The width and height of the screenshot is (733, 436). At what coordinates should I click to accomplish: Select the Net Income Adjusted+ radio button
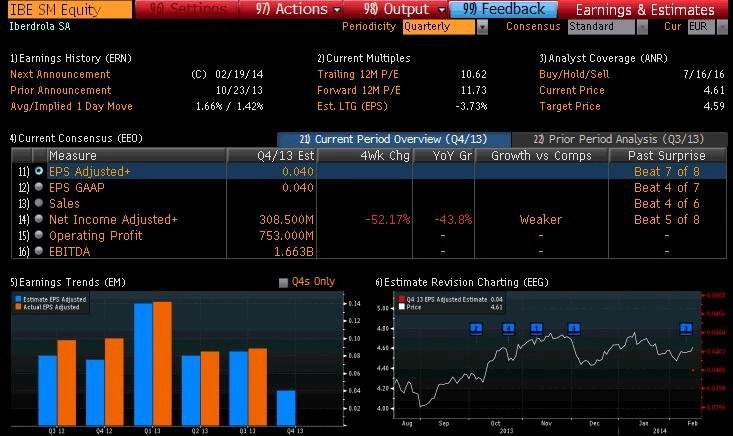pyautogui.click(x=39, y=219)
